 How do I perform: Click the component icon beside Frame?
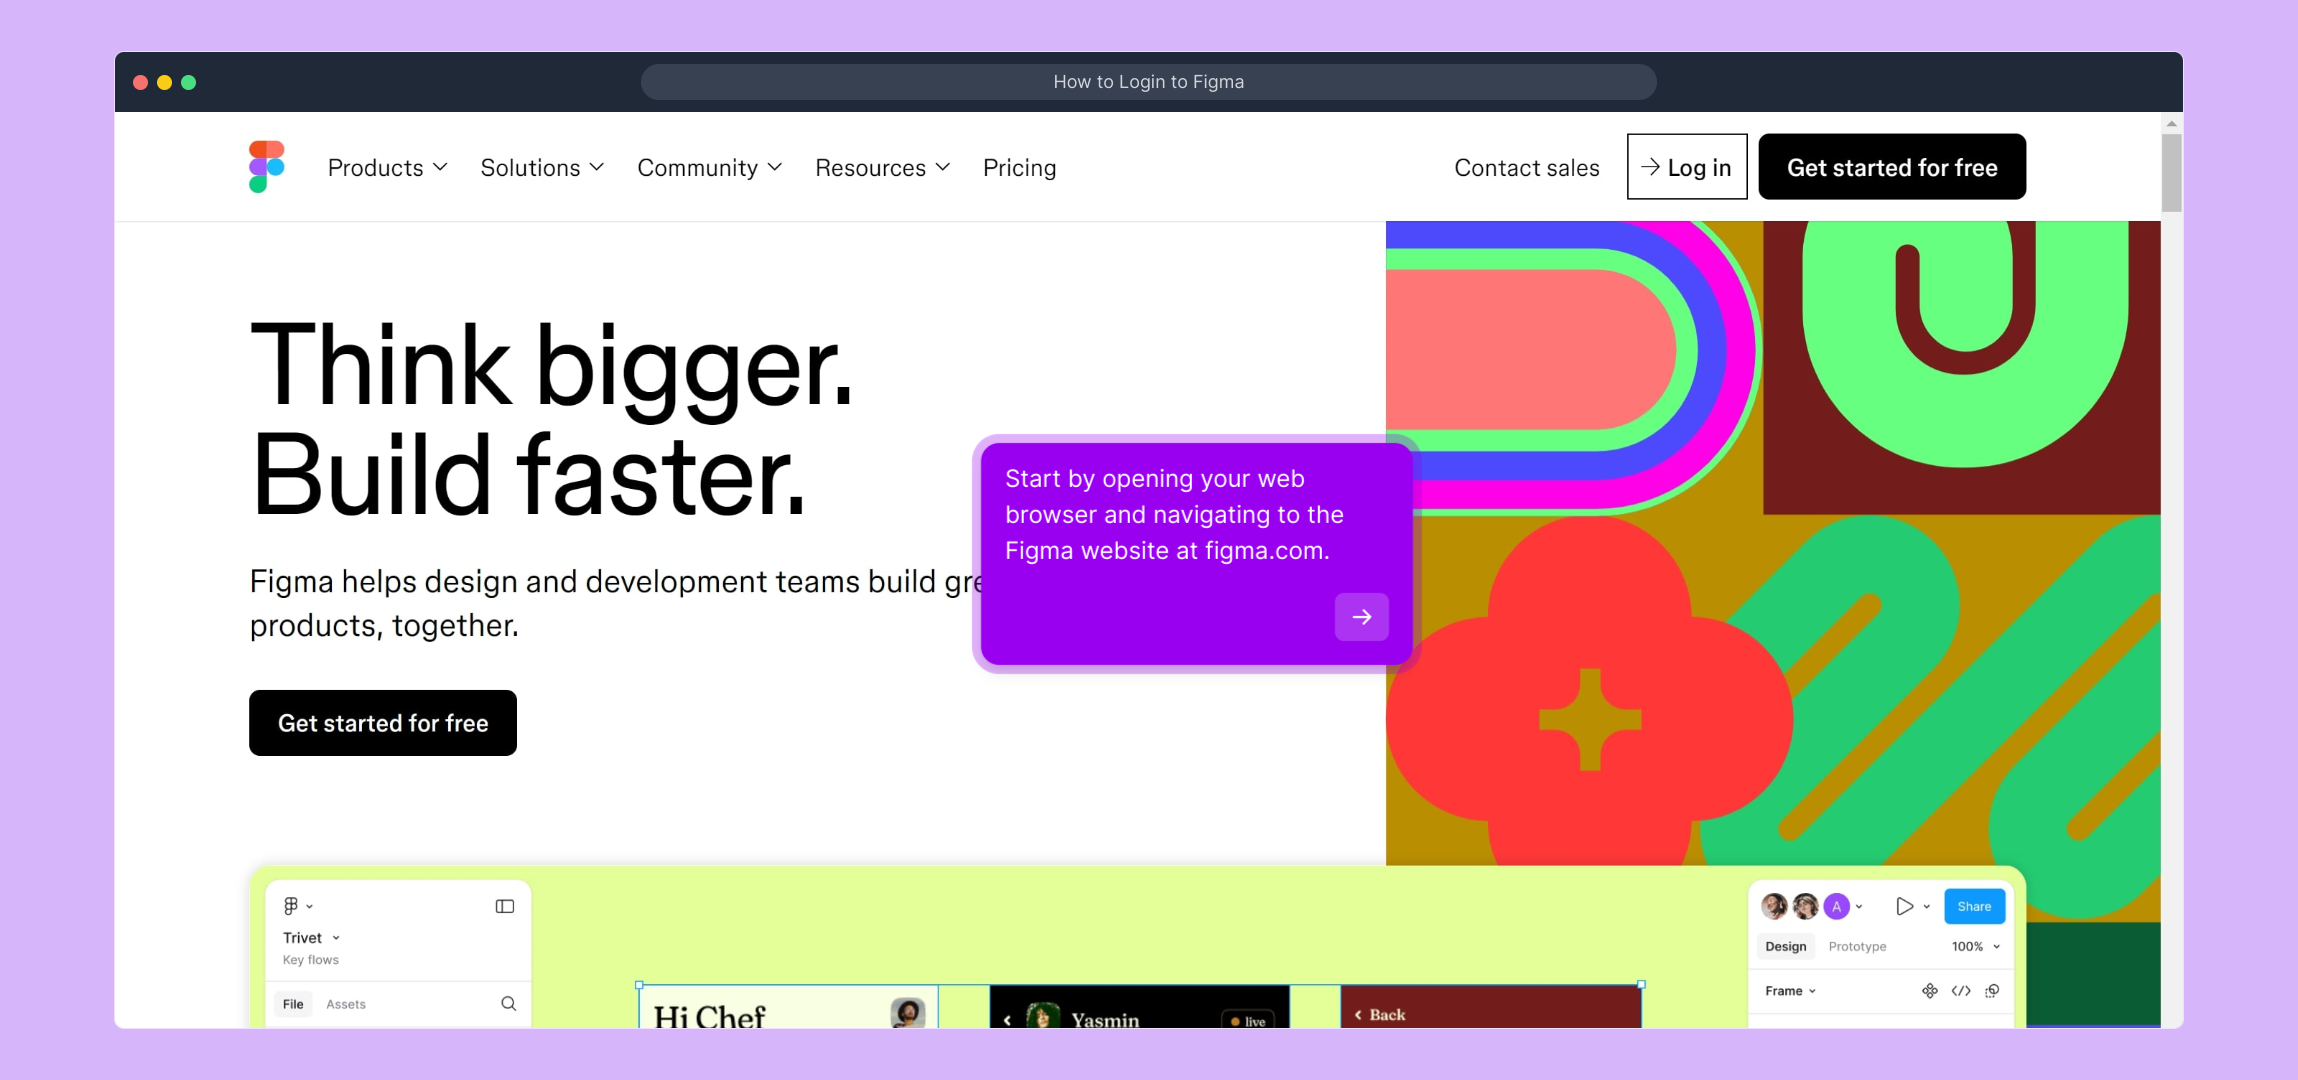(1929, 991)
